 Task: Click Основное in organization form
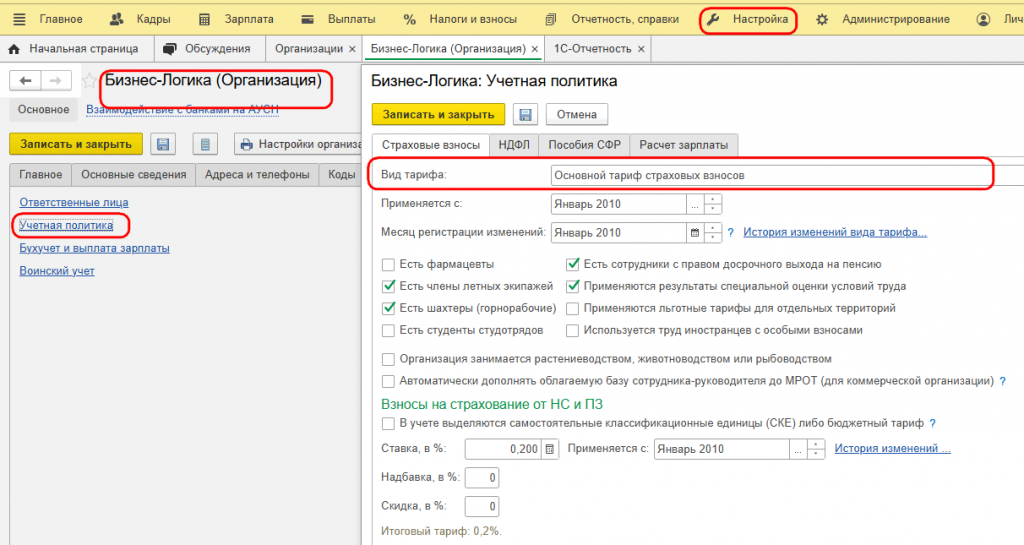pyautogui.click(x=43, y=110)
